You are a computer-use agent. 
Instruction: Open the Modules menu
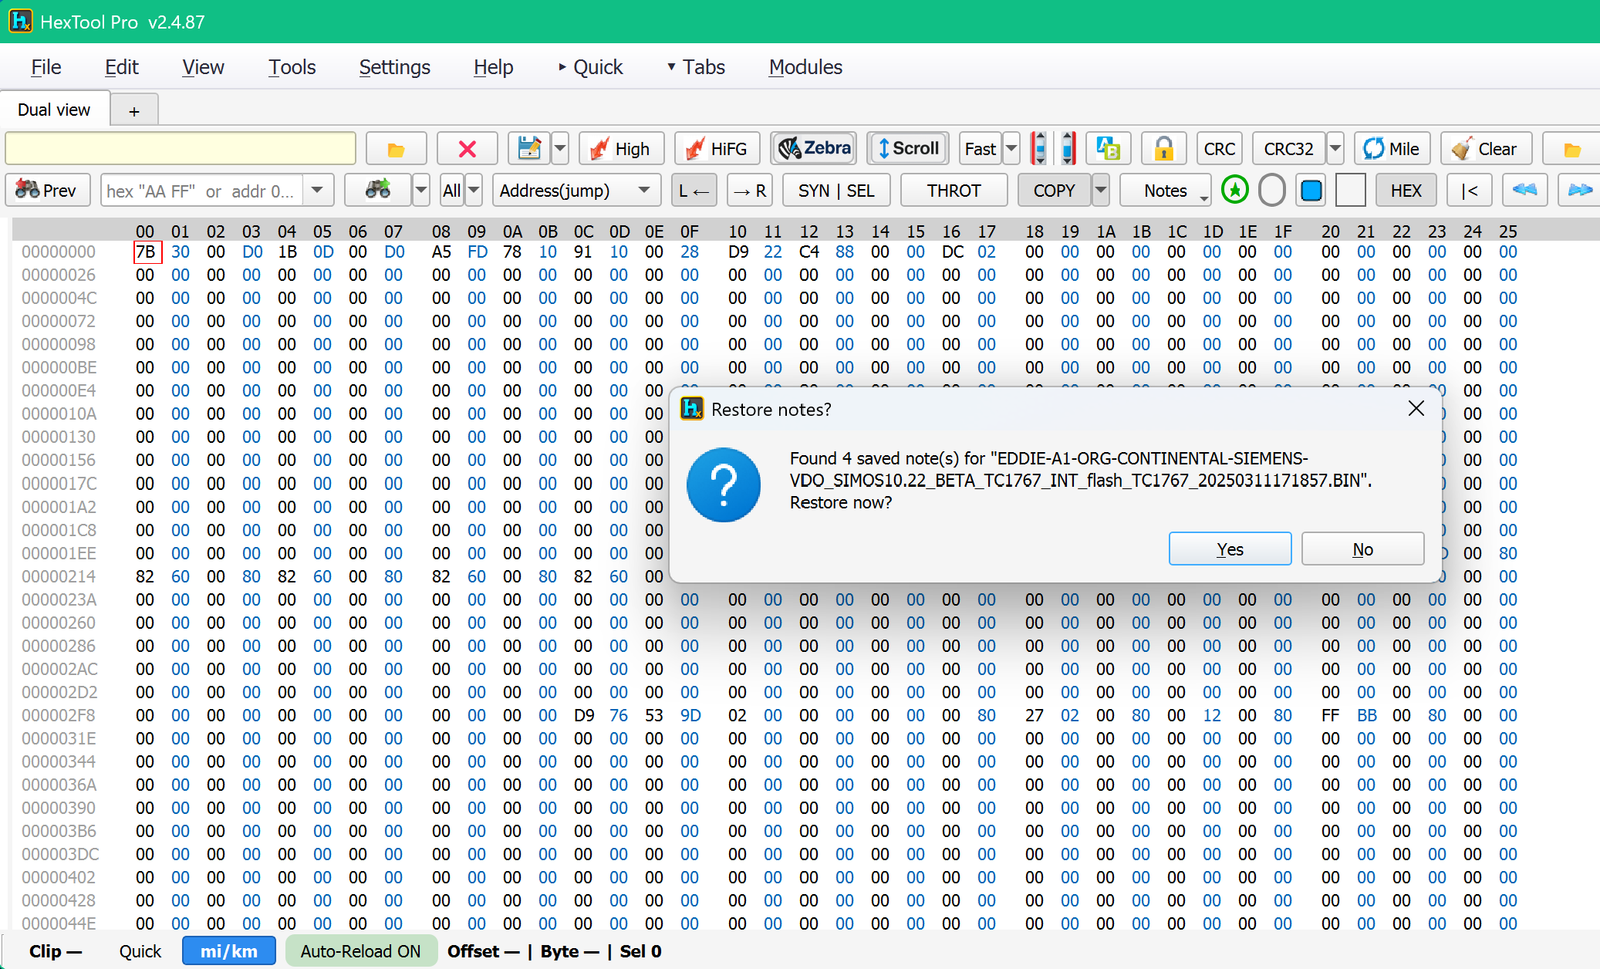[805, 67]
